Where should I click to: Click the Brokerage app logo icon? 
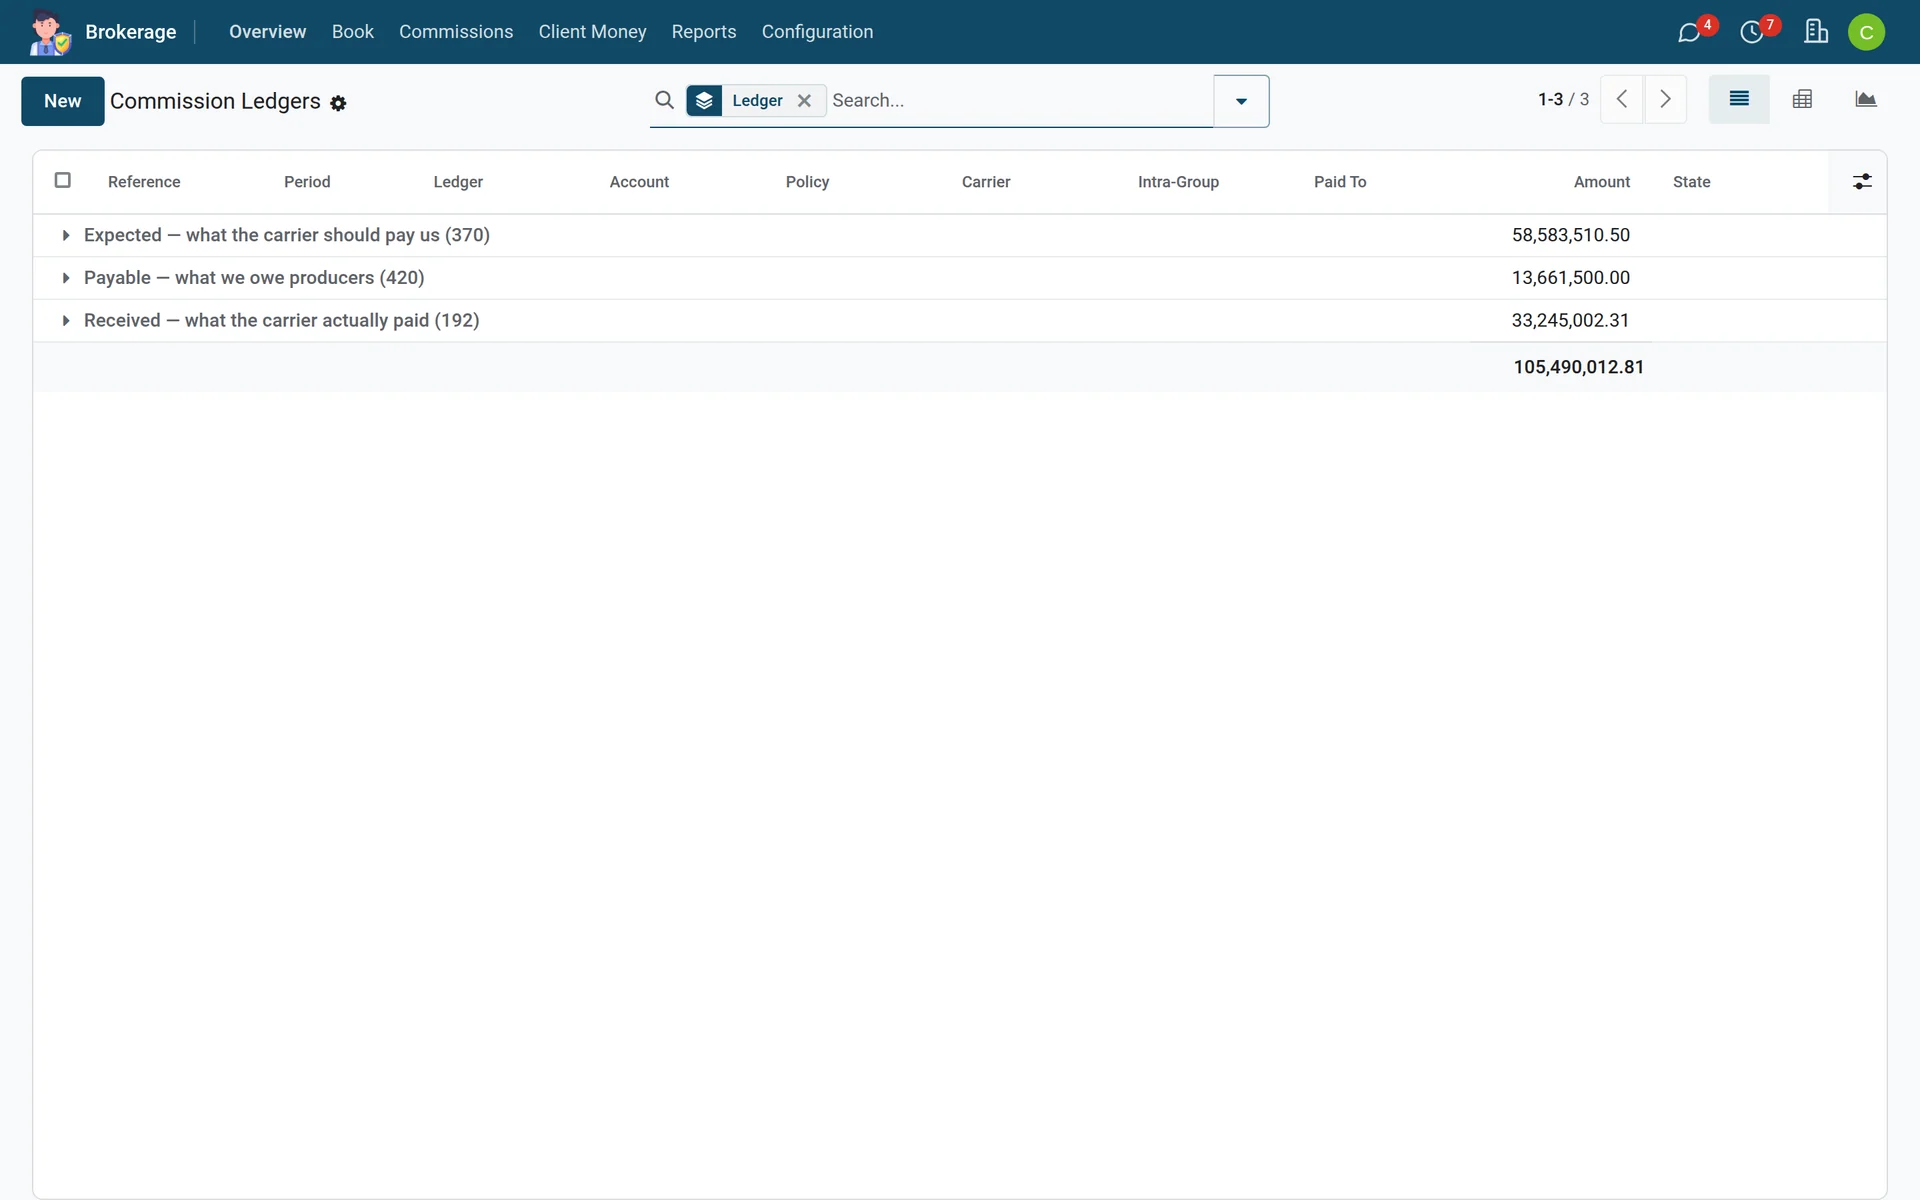(x=49, y=32)
